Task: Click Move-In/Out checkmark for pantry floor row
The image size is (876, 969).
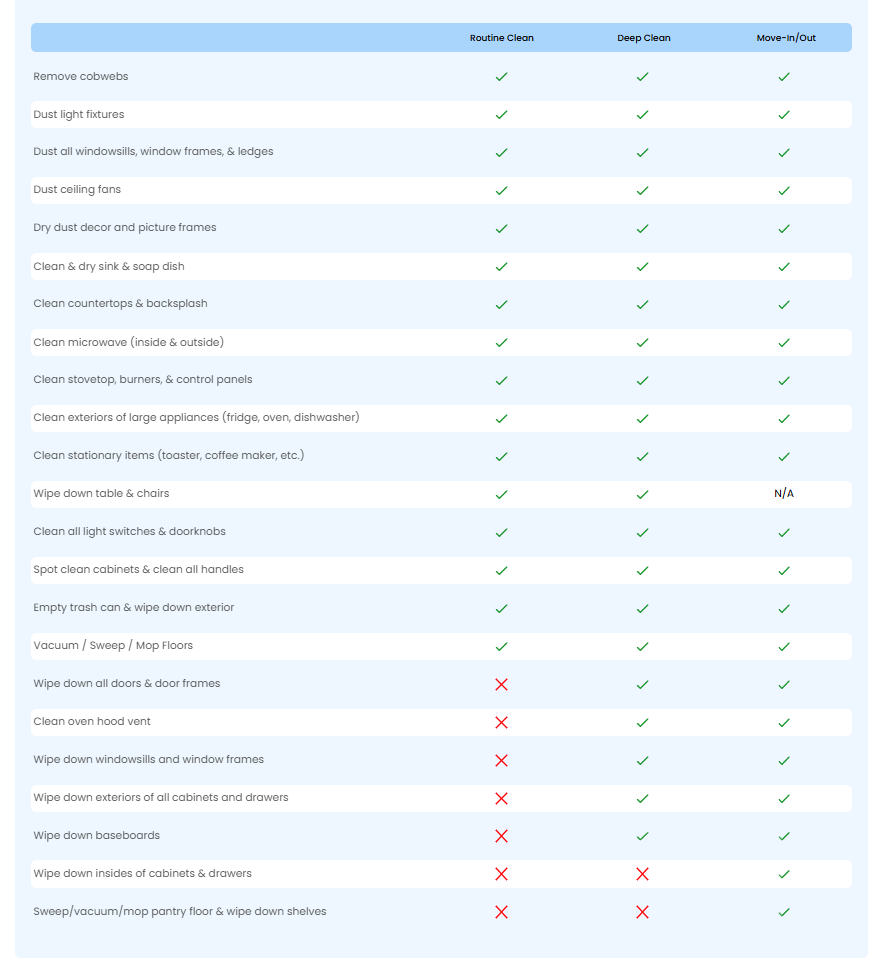Action: [x=784, y=912]
